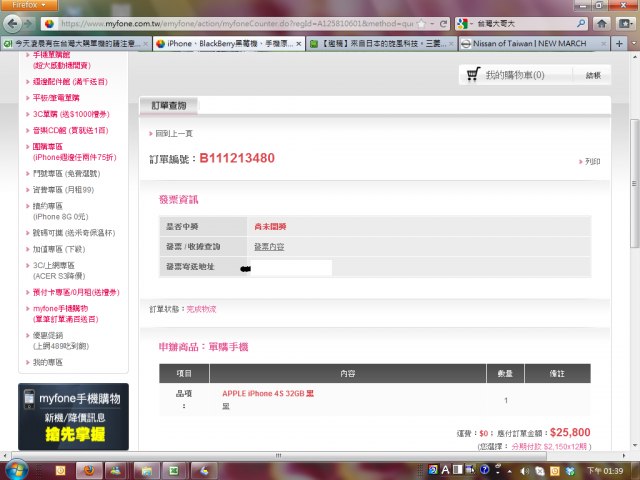Click the vertical page scrollbar thumb

pos(634,183)
